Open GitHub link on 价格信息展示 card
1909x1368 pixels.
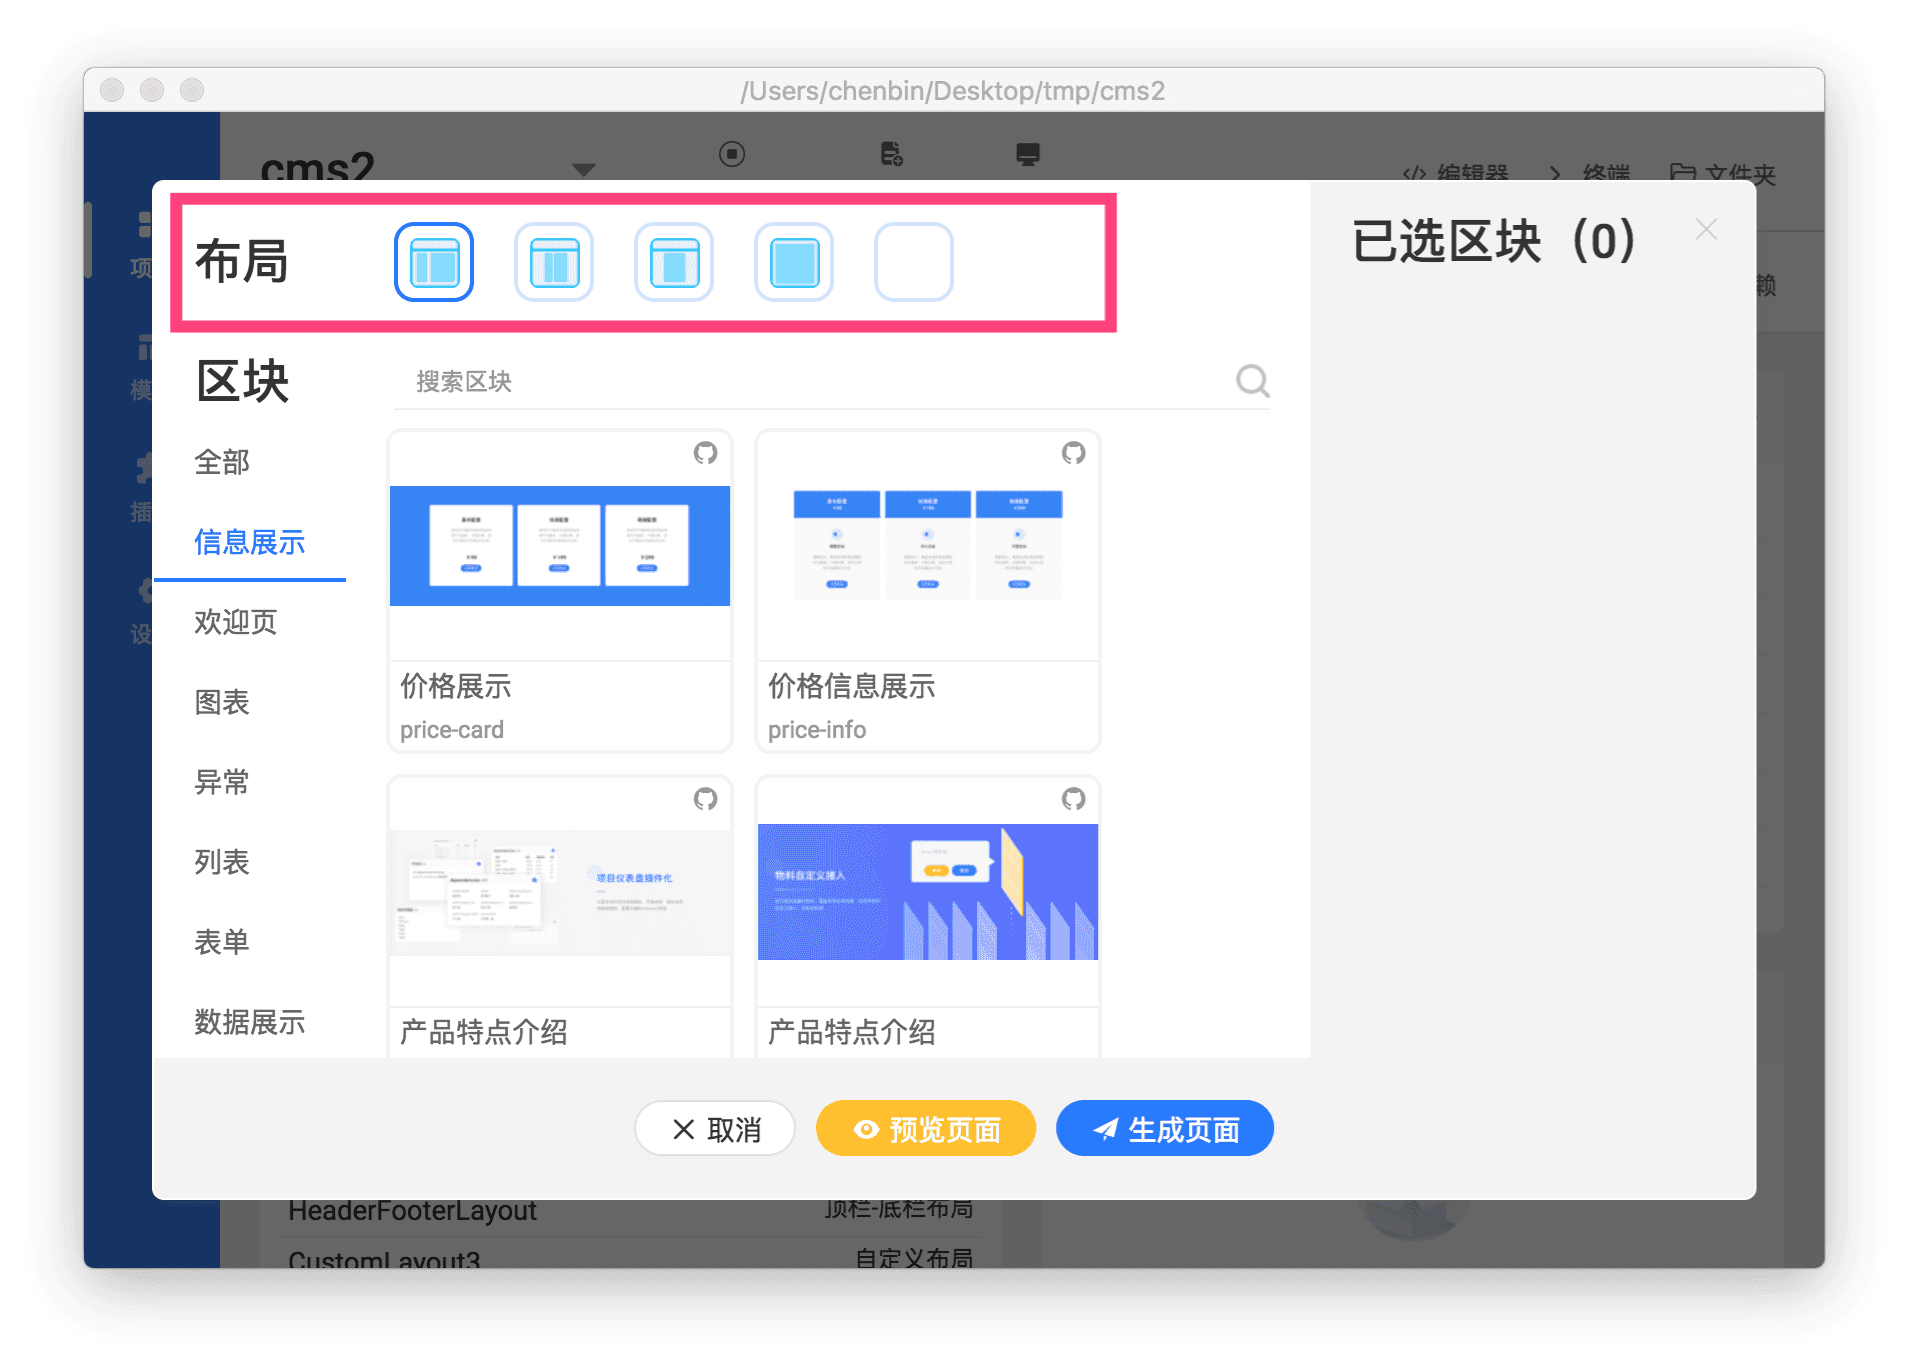1074,453
